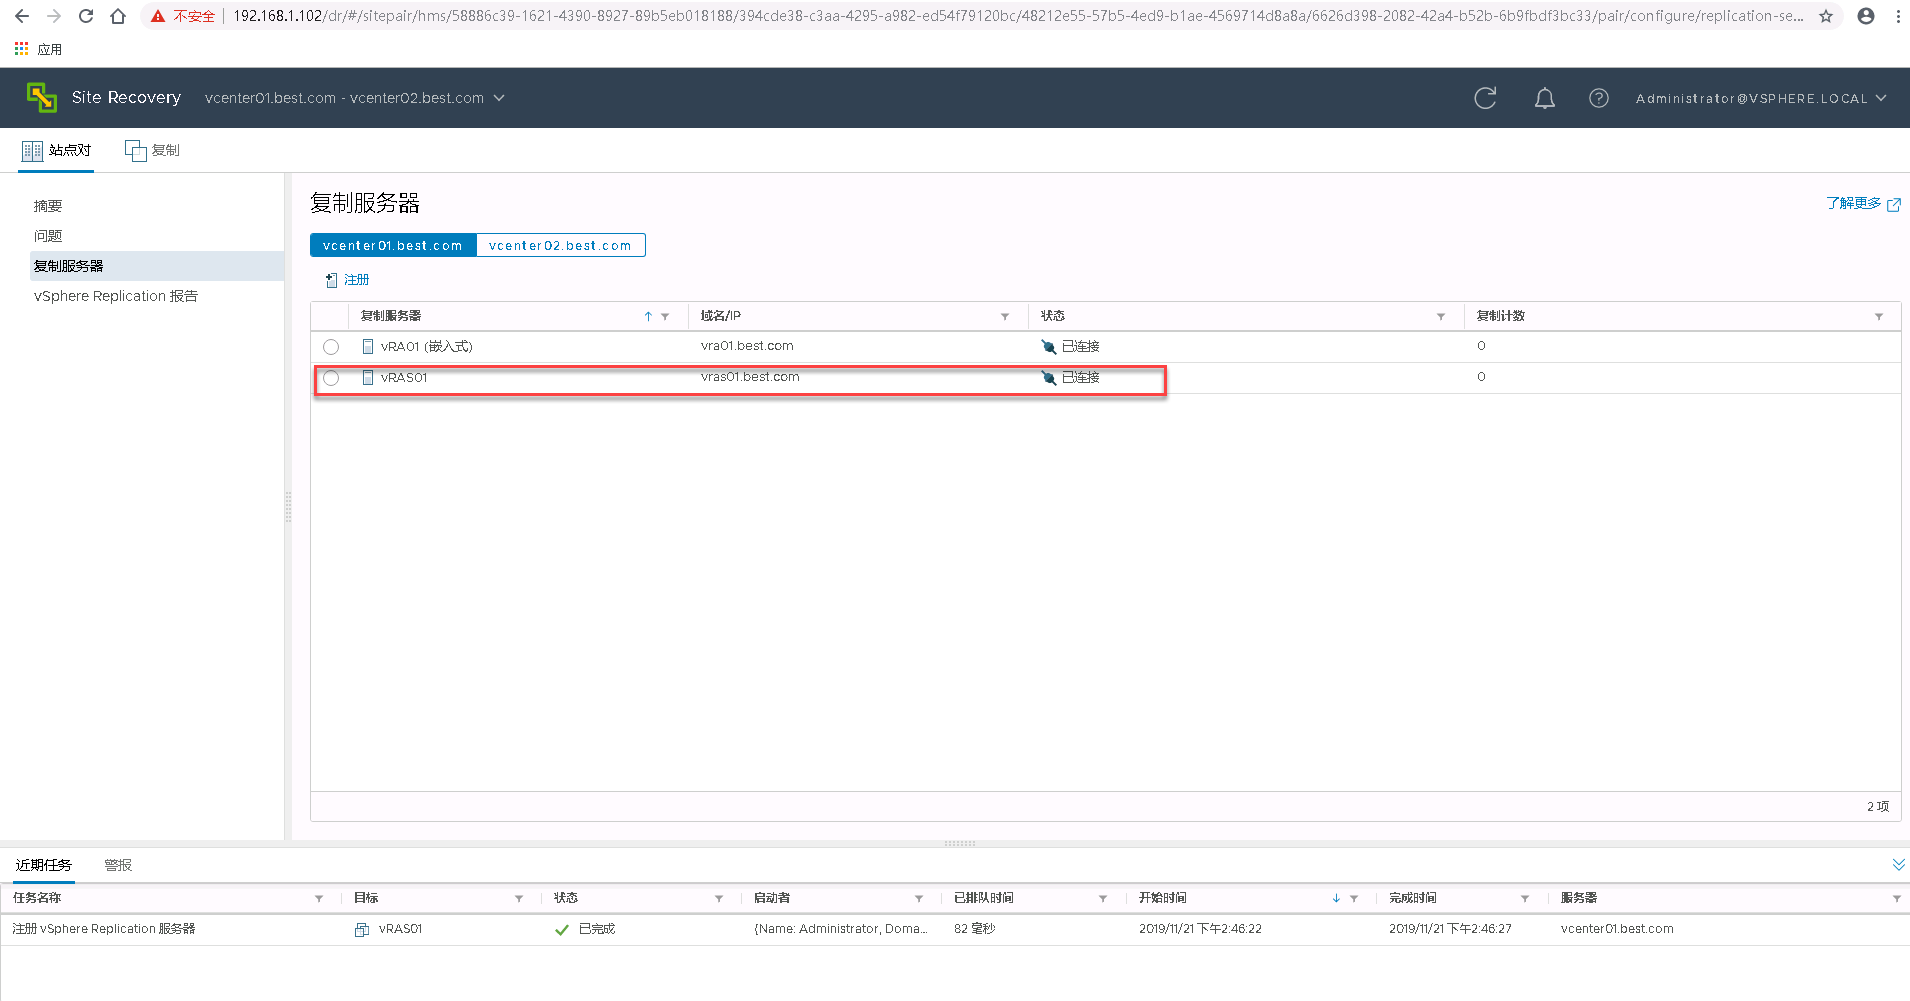
Task: Click the sidebar vertical resize handle
Action: pos(288,507)
